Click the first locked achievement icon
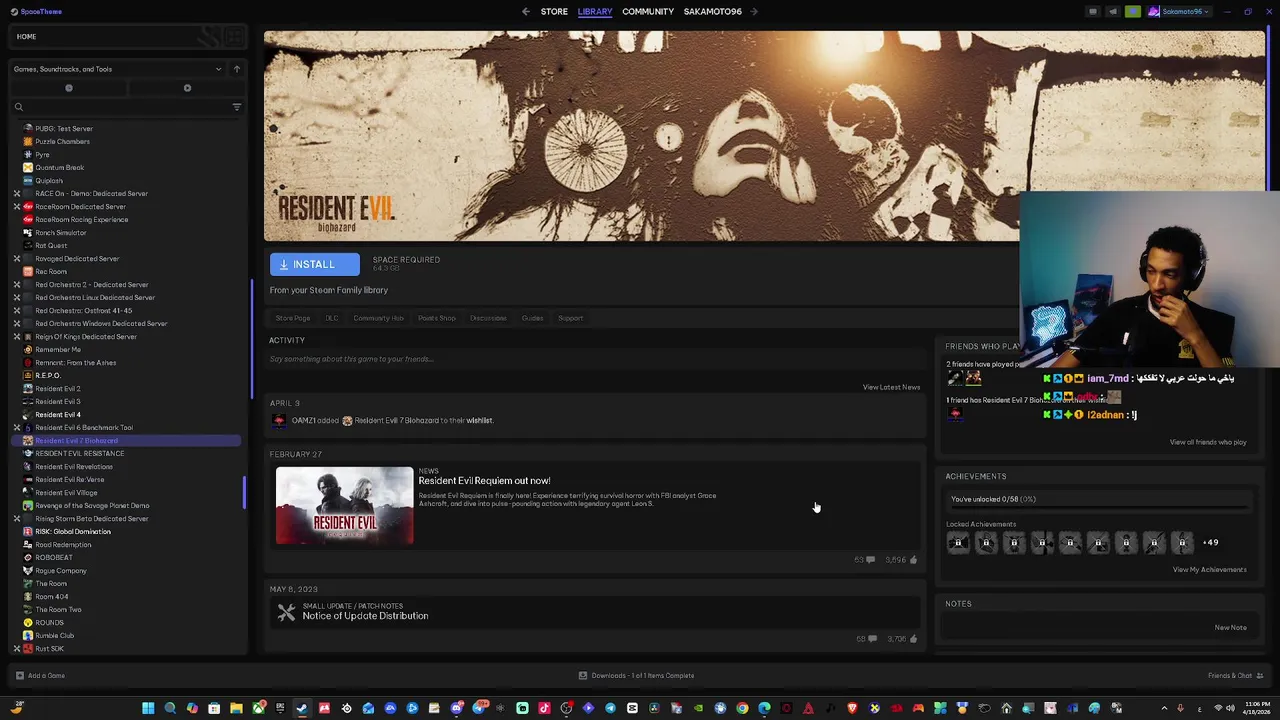Viewport: 1280px width, 720px height. (x=958, y=543)
